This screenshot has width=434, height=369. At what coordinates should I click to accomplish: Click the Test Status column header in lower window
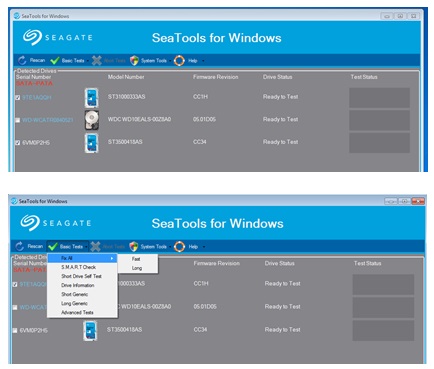[x=367, y=263]
